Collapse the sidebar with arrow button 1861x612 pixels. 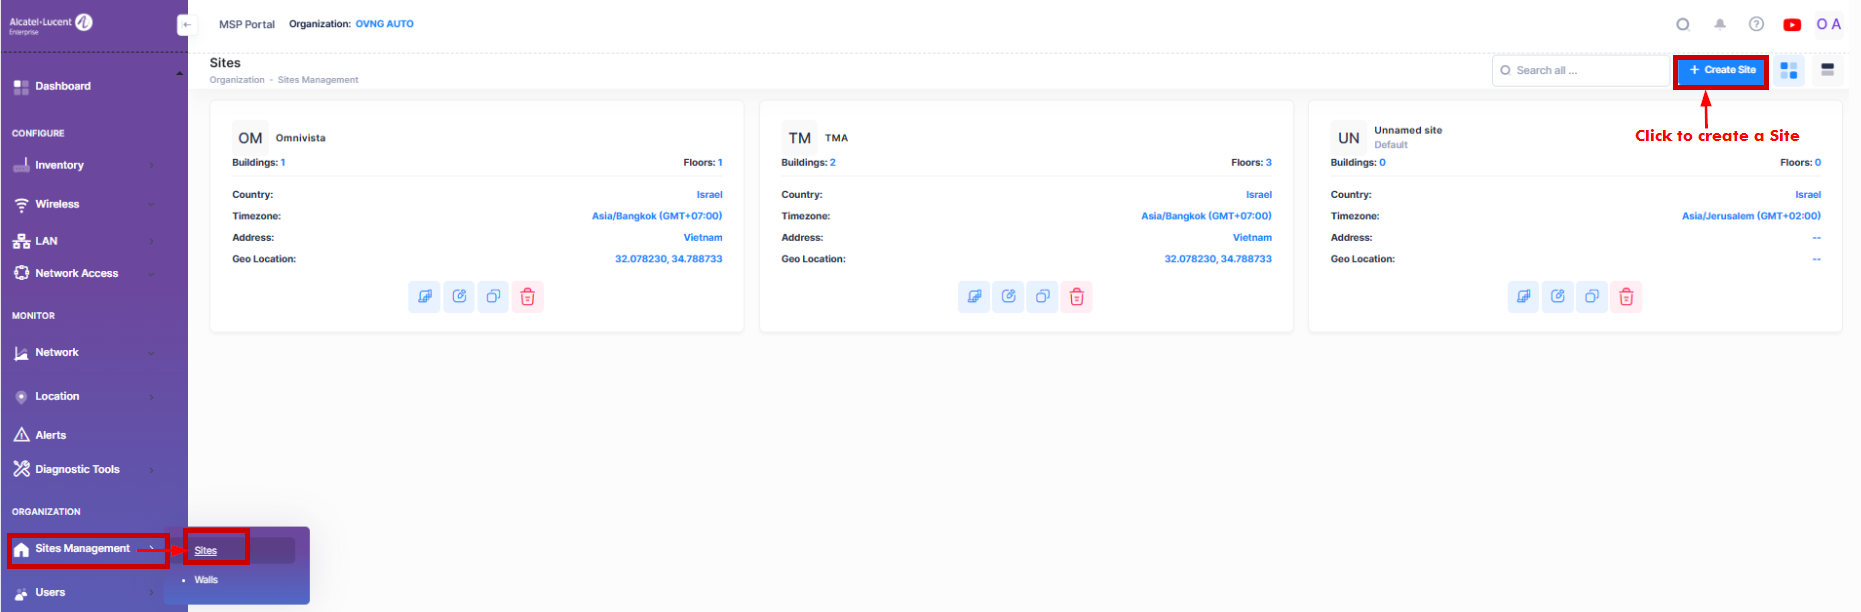(185, 25)
